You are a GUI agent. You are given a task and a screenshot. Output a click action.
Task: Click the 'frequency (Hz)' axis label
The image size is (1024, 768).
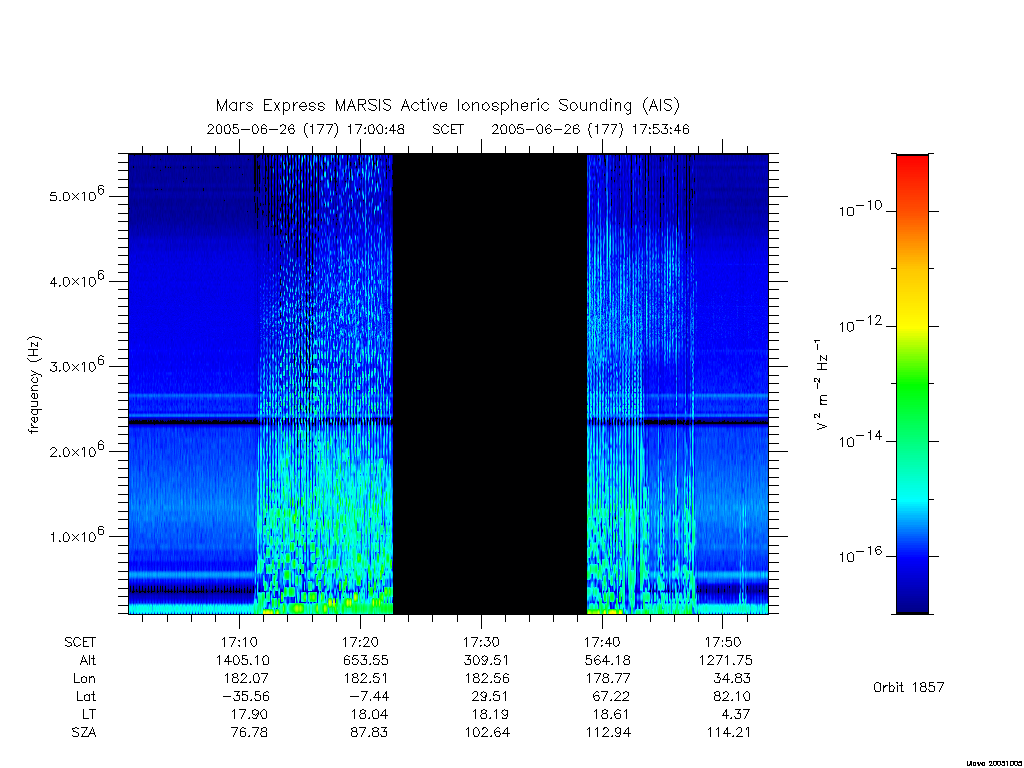35,384
